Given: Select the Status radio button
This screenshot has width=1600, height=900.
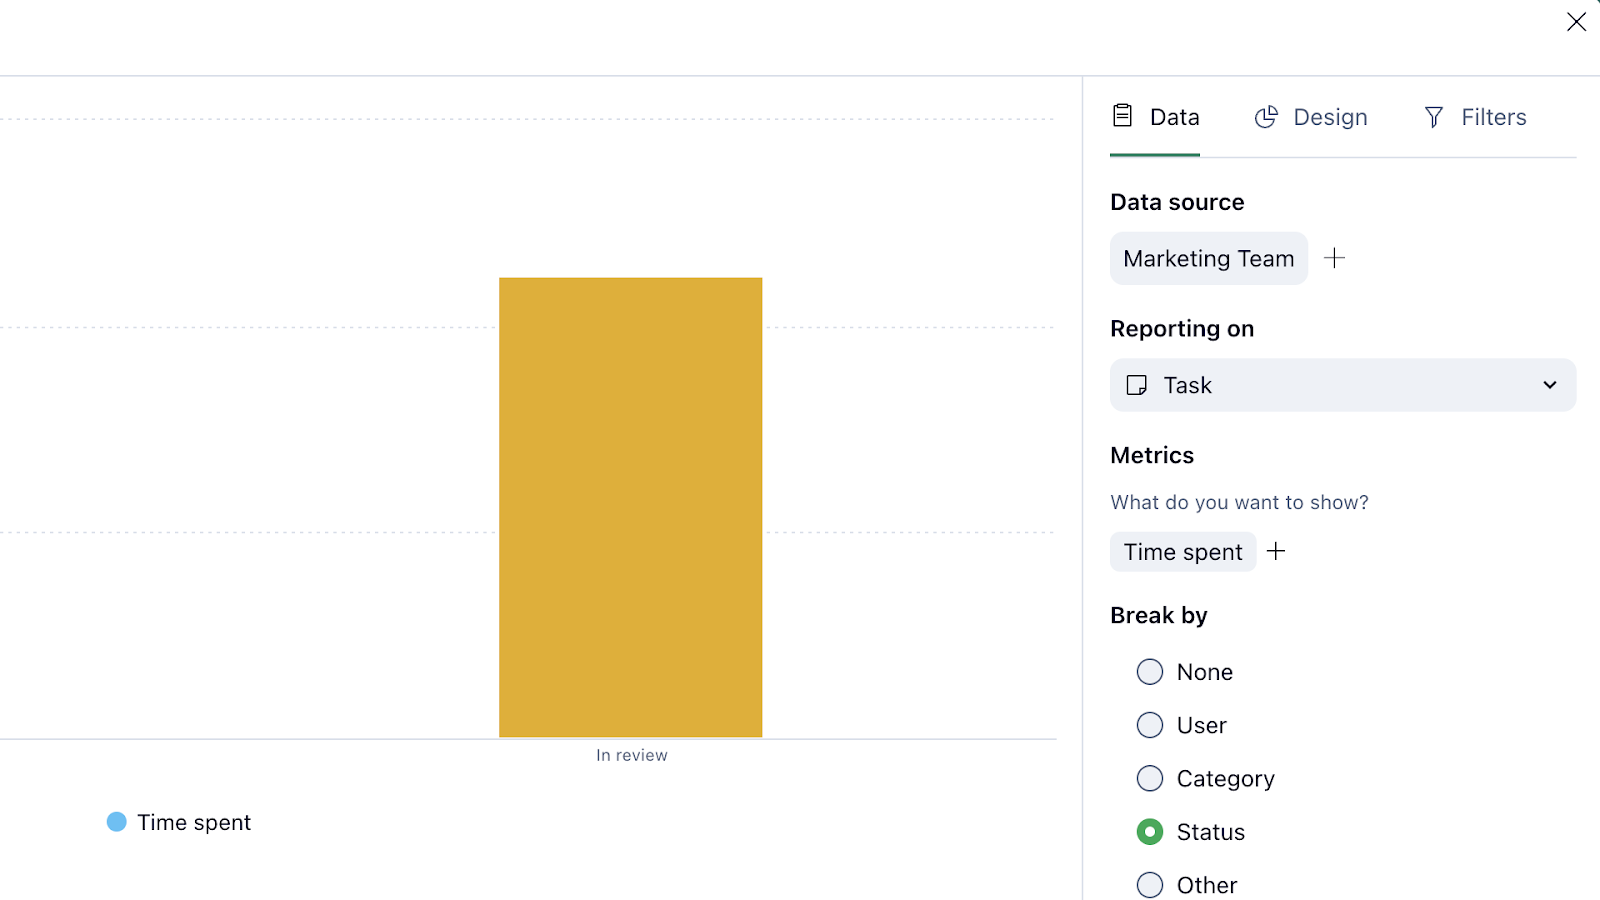Looking at the screenshot, I should (x=1150, y=831).
